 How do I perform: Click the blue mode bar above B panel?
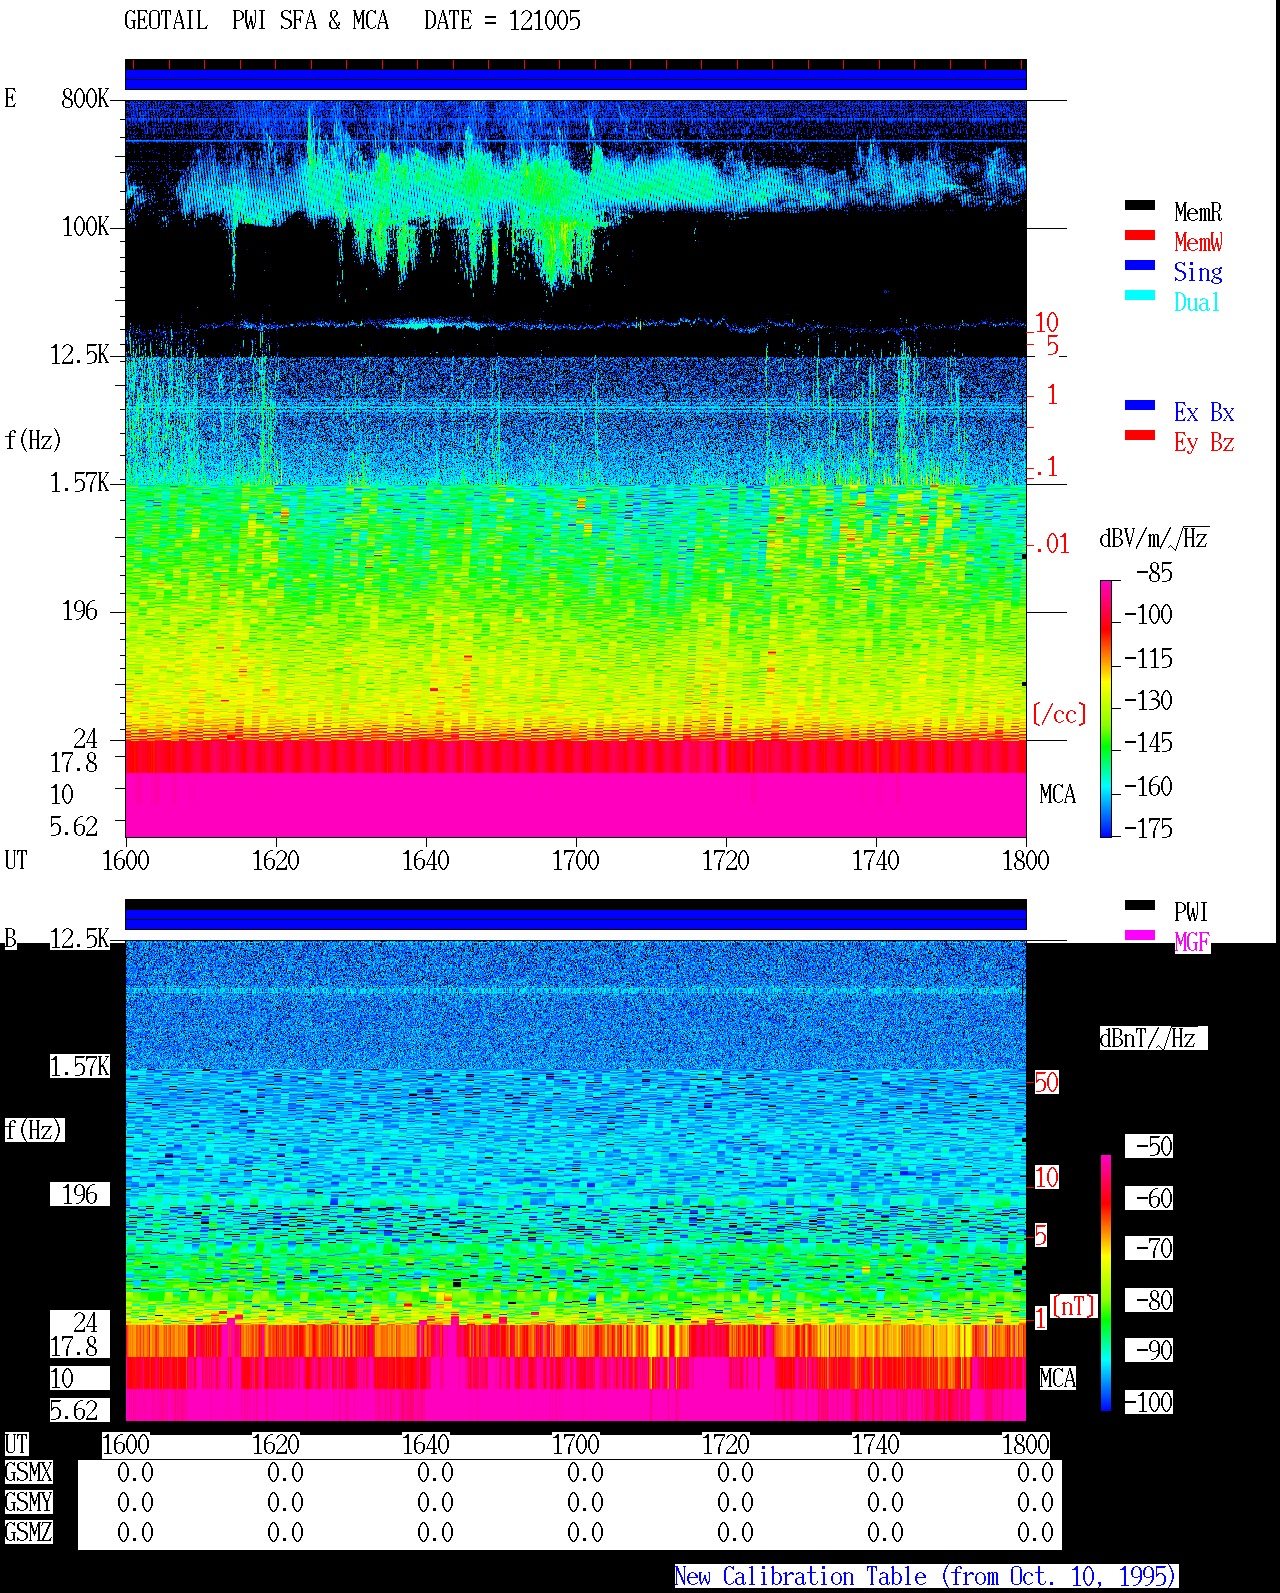[576, 919]
